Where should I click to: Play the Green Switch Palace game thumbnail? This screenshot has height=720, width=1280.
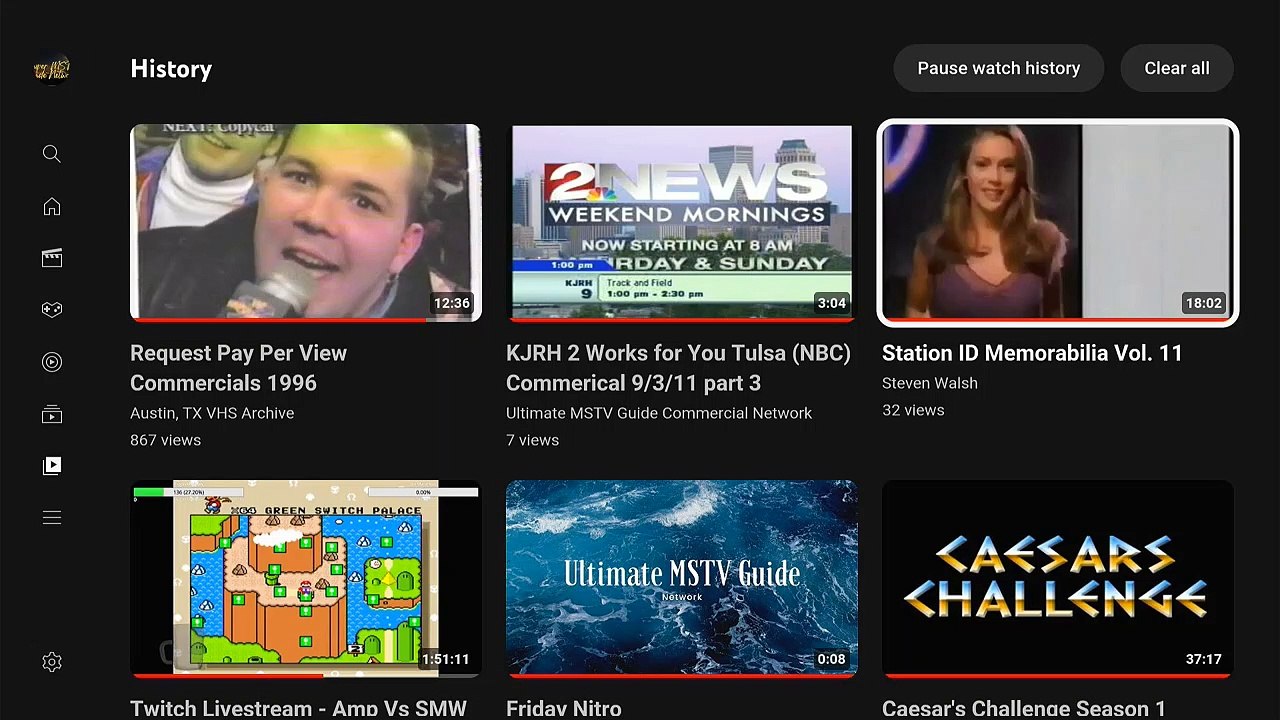306,579
